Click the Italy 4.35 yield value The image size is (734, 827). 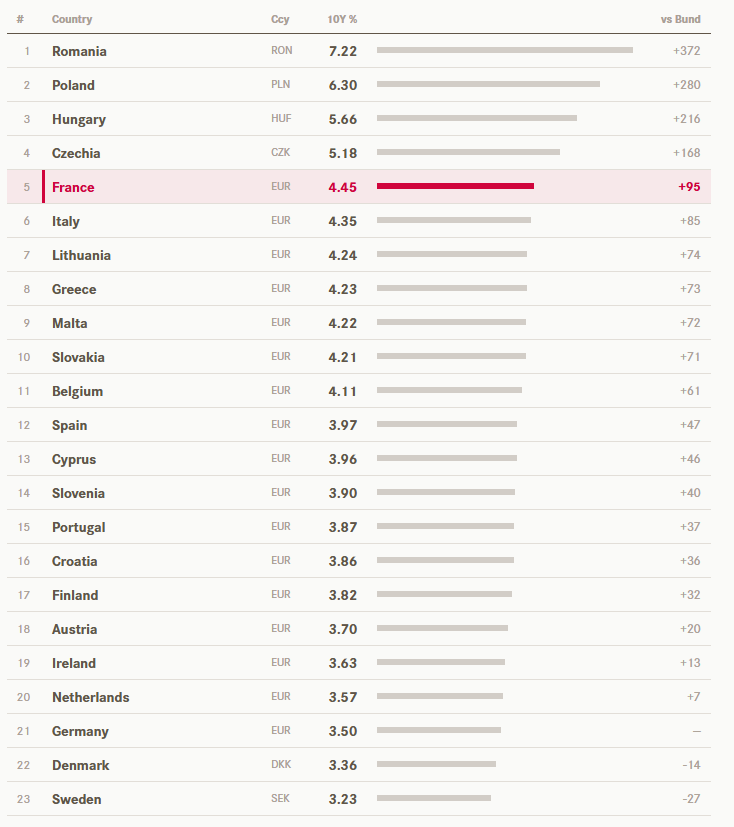[343, 221]
